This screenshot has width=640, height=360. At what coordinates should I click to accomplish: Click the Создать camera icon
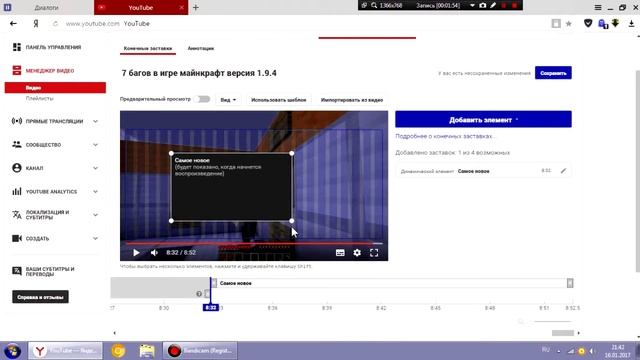coord(17,238)
